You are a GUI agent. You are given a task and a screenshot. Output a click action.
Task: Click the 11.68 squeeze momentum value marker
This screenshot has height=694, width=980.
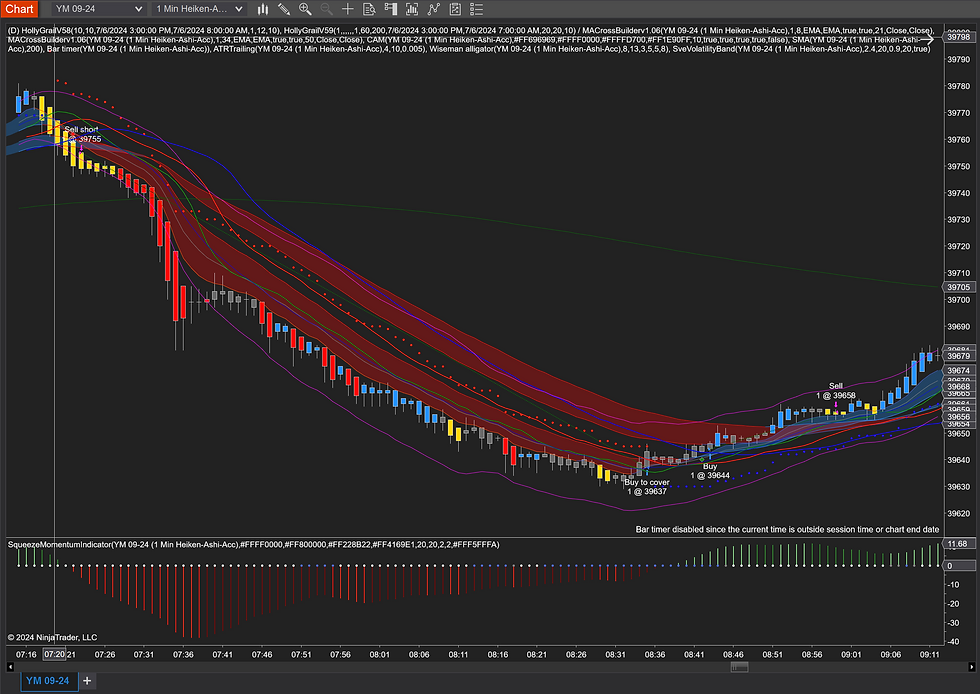tap(958, 544)
